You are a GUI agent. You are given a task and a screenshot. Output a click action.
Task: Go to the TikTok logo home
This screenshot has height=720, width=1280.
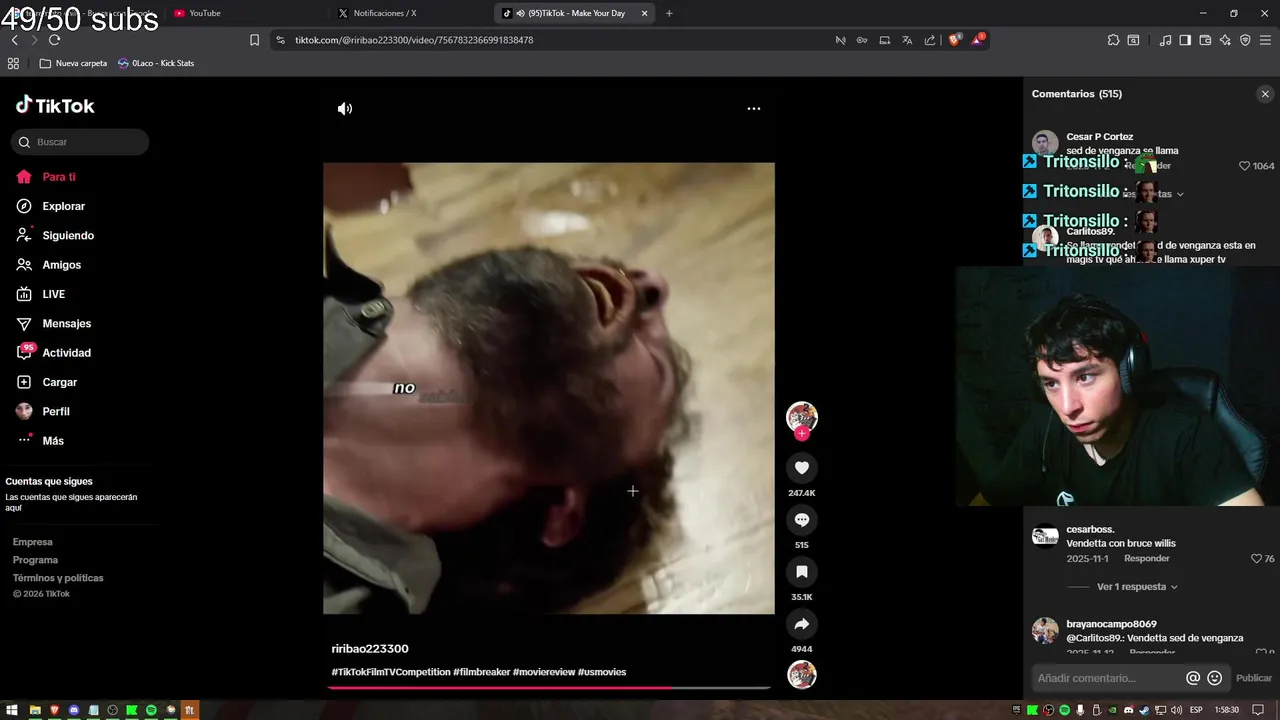point(55,105)
